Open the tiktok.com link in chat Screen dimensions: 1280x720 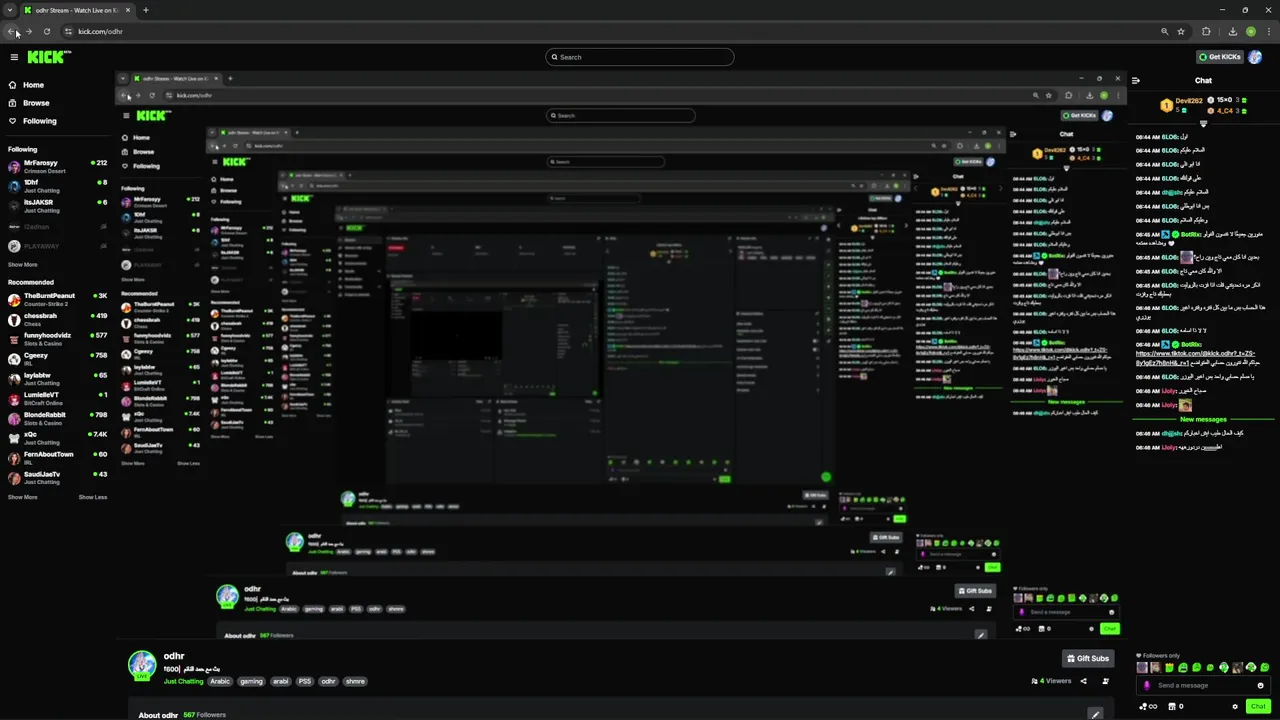coord(1195,357)
